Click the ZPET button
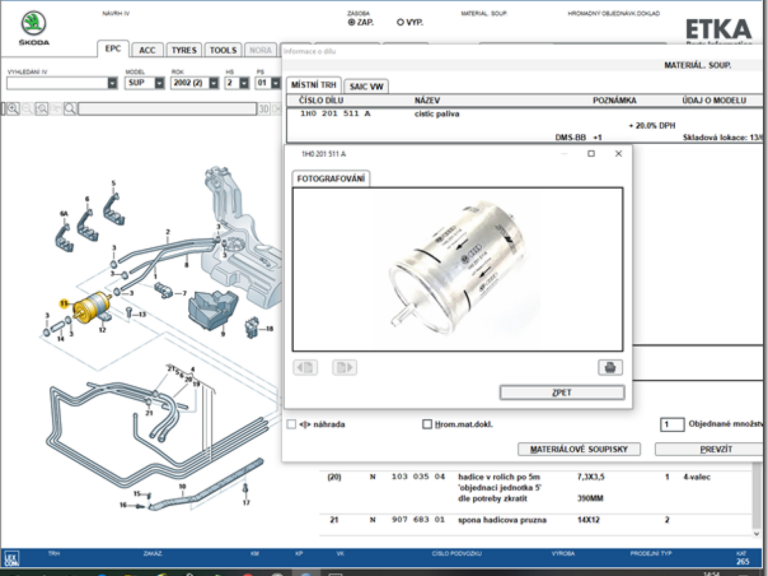768x576 pixels. [x=562, y=393]
